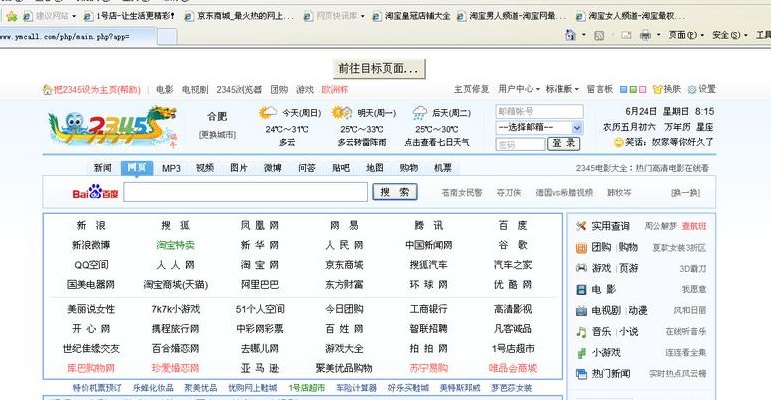Click the printer icon in command bar

point(645,35)
